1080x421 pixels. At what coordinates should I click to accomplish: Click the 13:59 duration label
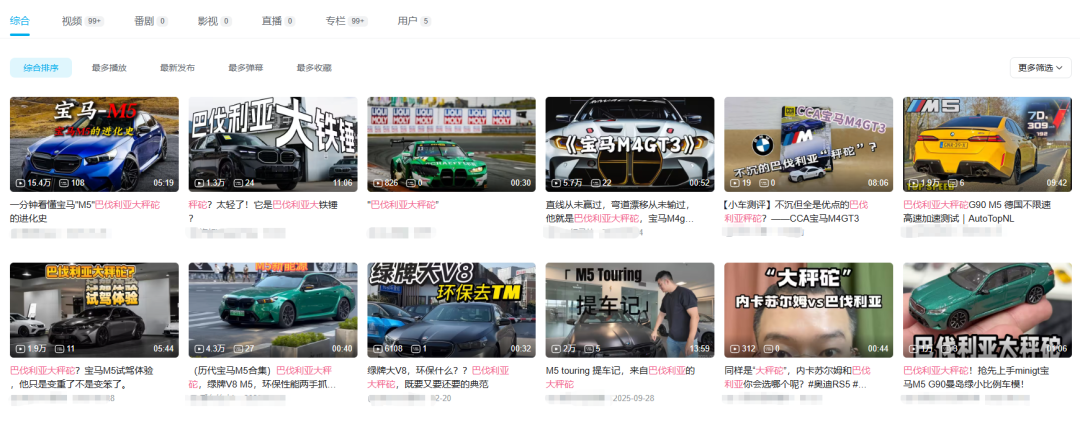point(698,349)
